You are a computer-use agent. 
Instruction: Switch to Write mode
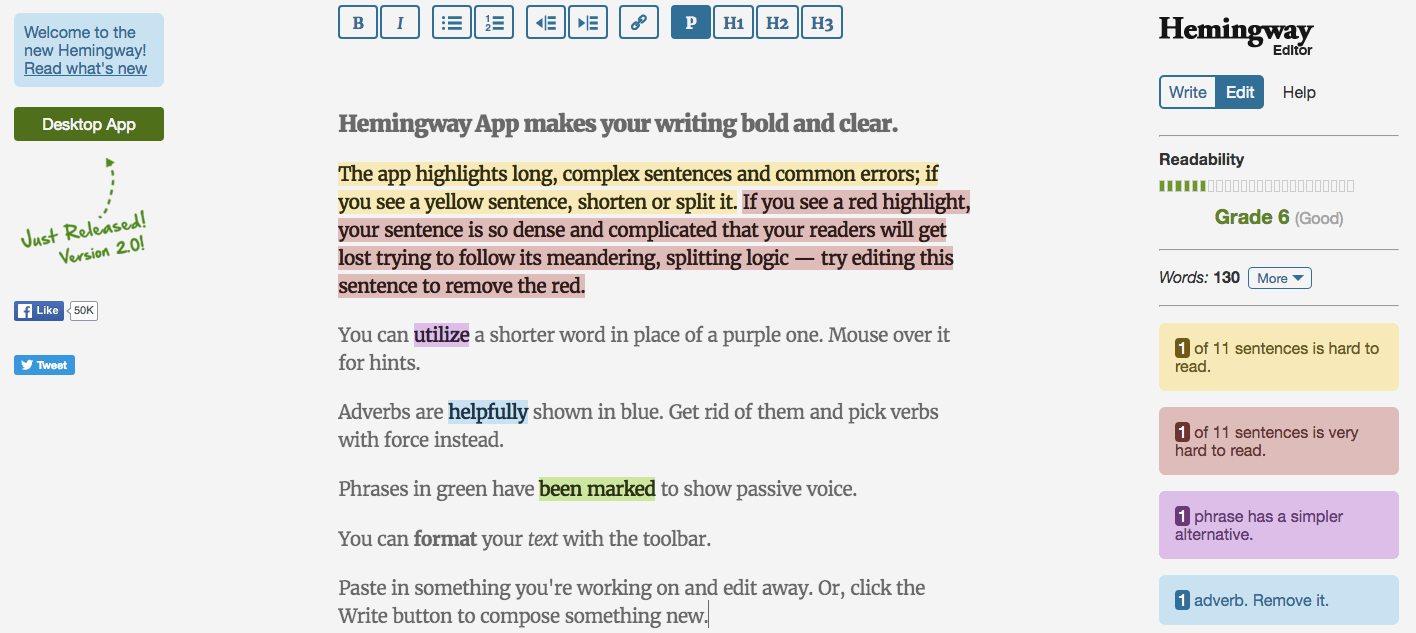pyautogui.click(x=1187, y=92)
